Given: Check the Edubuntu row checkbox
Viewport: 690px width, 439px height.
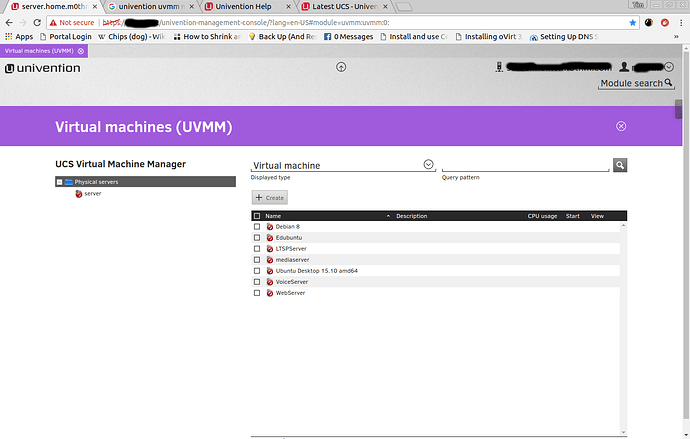Looking at the screenshot, I should [x=257, y=238].
